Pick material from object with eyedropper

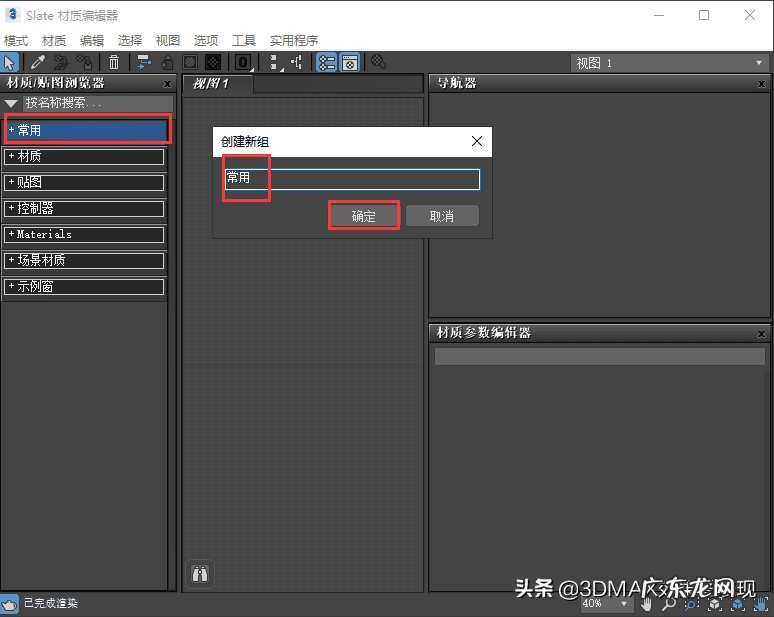pyautogui.click(x=38, y=62)
